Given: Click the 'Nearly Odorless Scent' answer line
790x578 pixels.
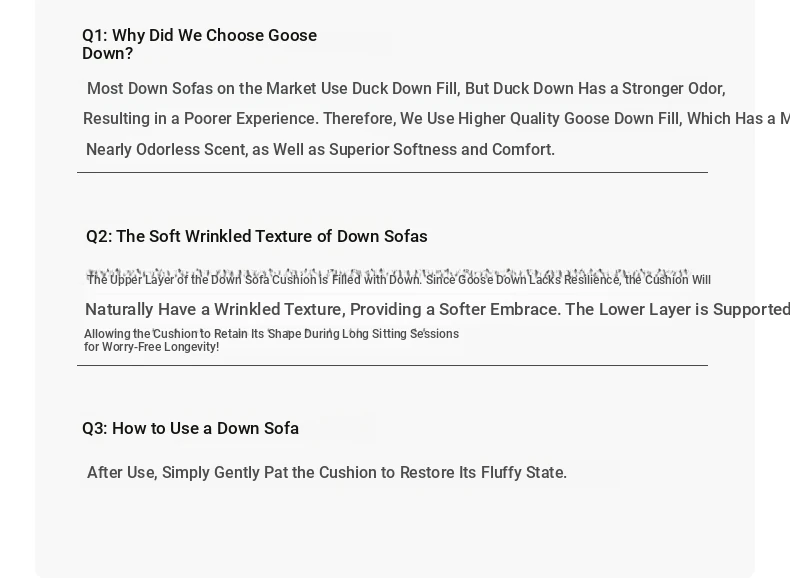Looking at the screenshot, I should point(320,150).
